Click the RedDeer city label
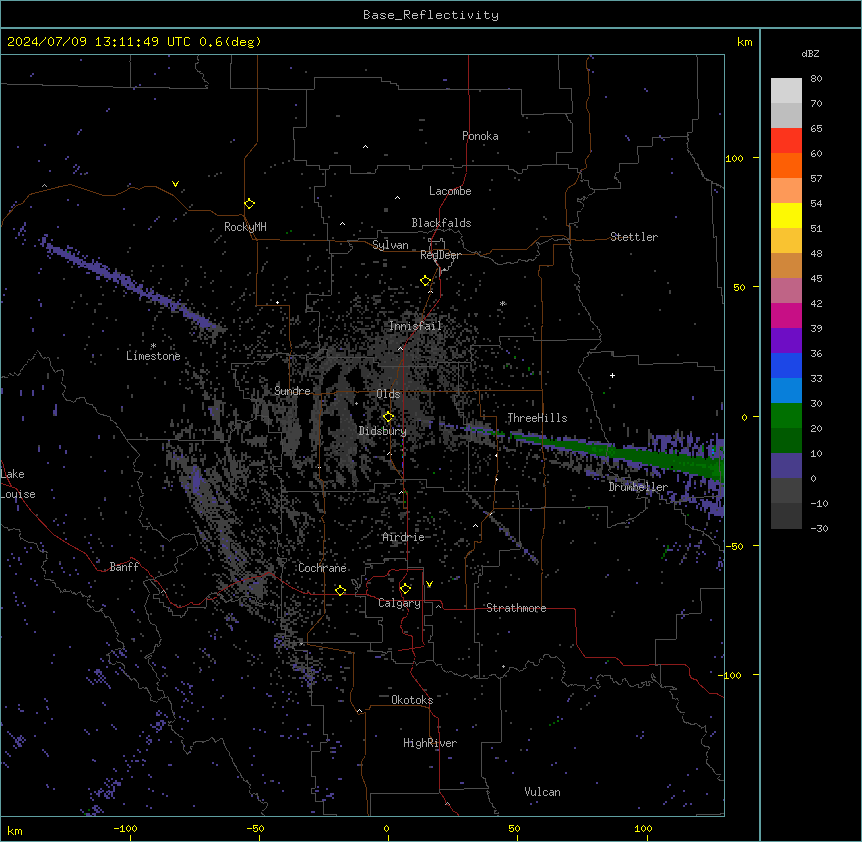The width and height of the screenshot is (862, 842). click(x=440, y=255)
